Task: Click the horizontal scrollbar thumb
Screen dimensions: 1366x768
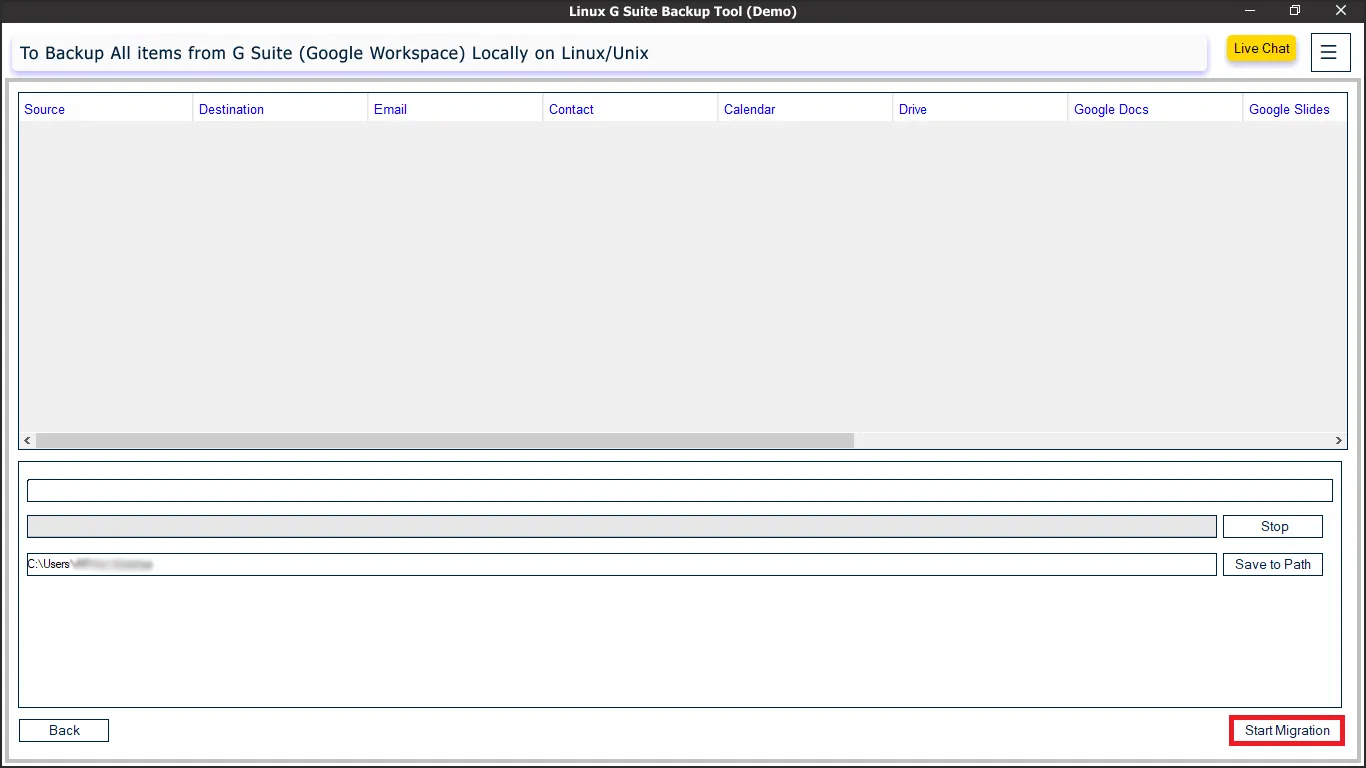Action: 445,441
